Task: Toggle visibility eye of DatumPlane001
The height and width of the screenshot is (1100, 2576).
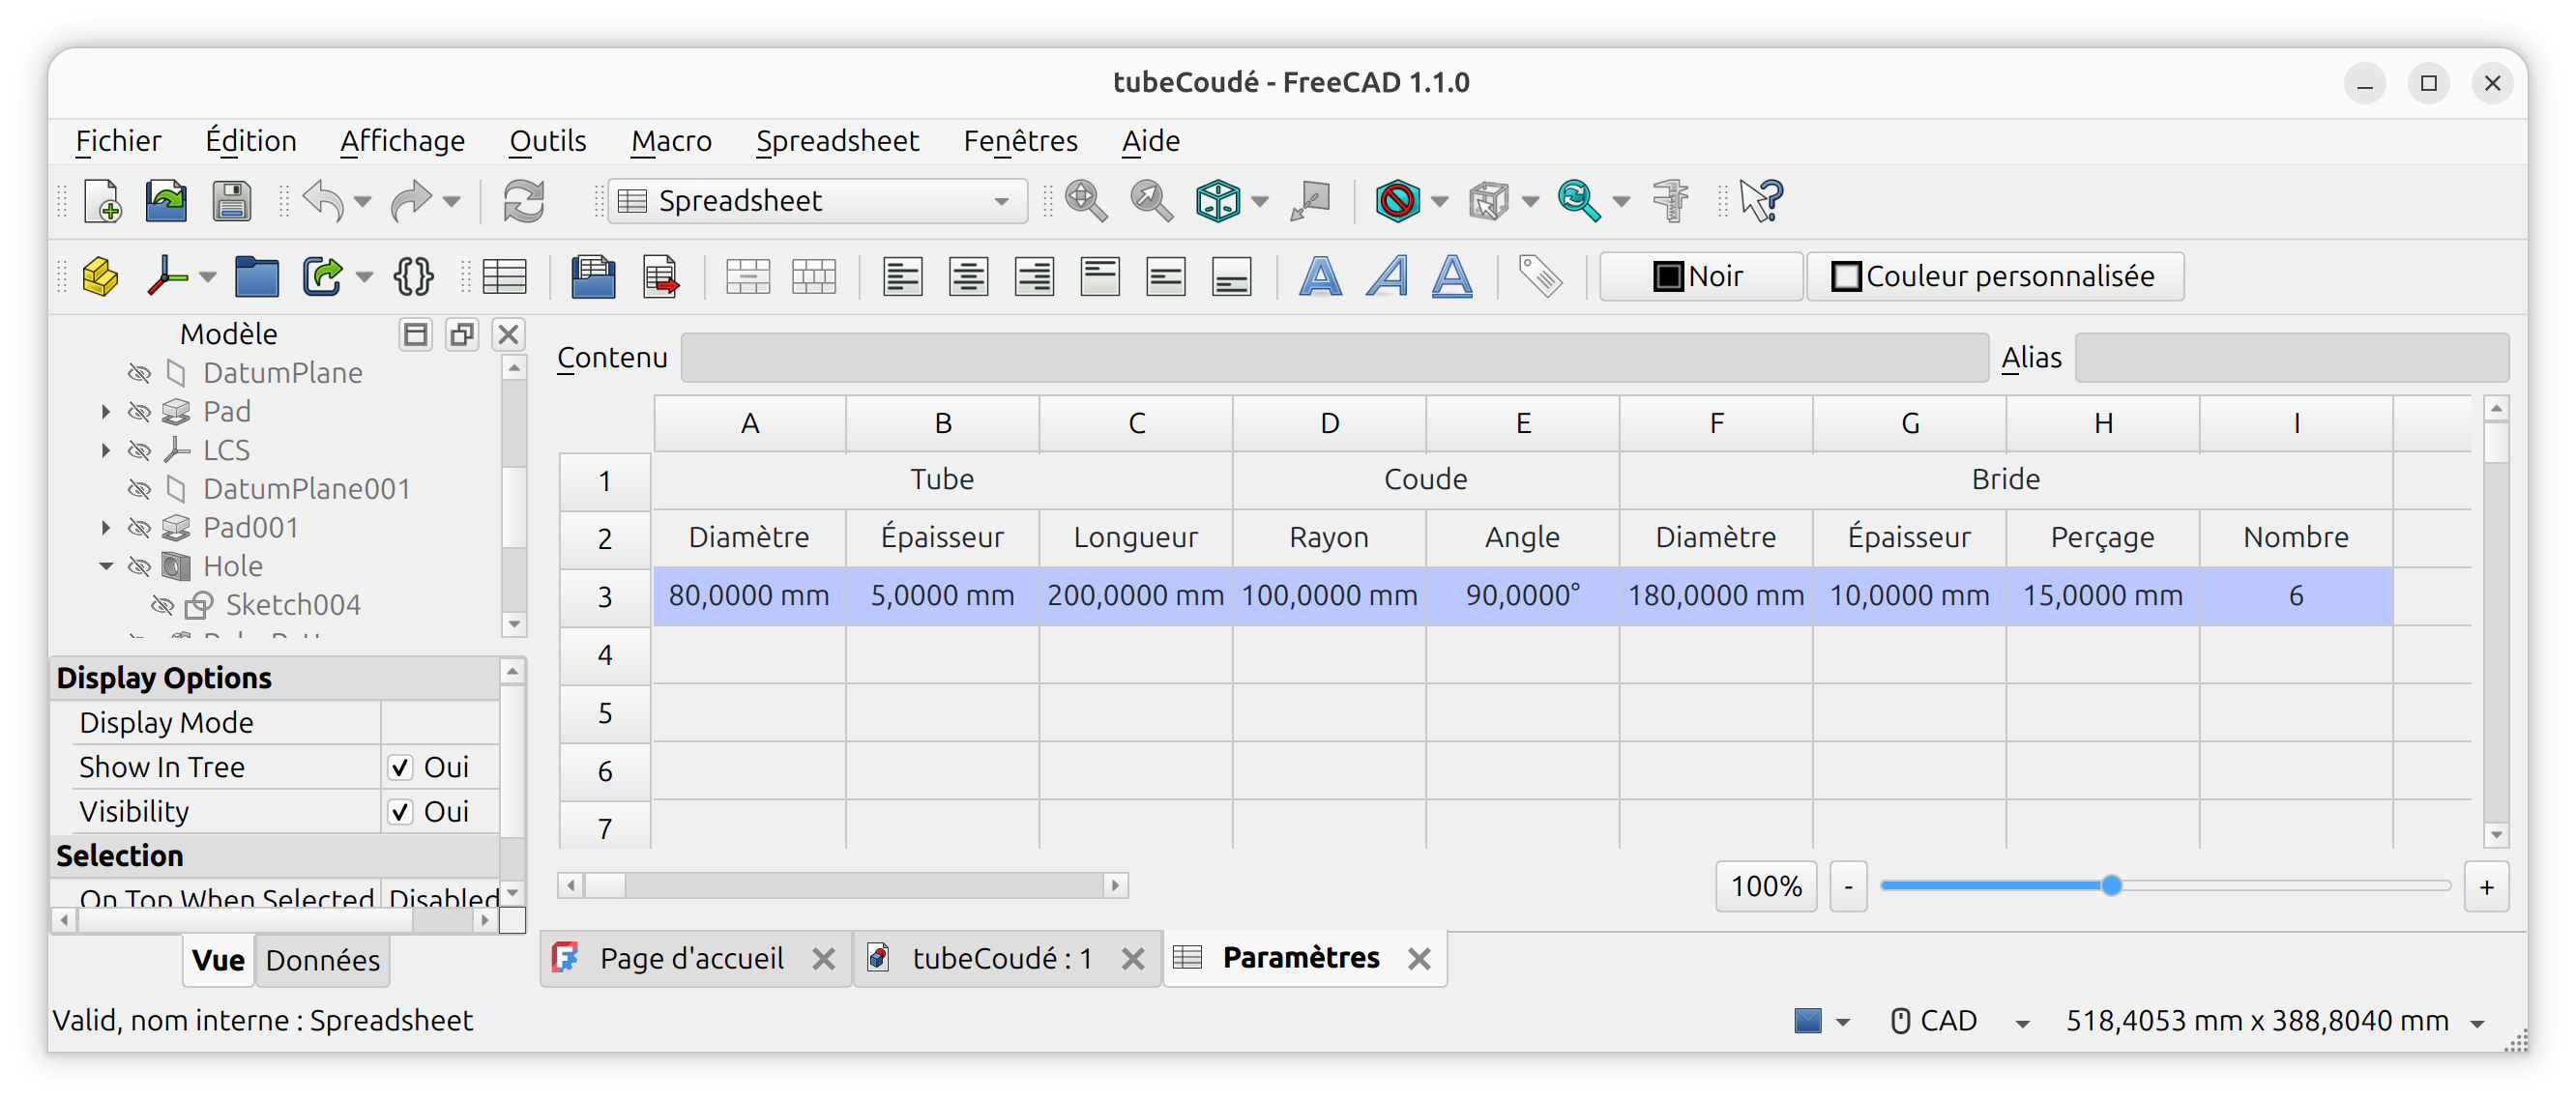Action: click(x=140, y=489)
